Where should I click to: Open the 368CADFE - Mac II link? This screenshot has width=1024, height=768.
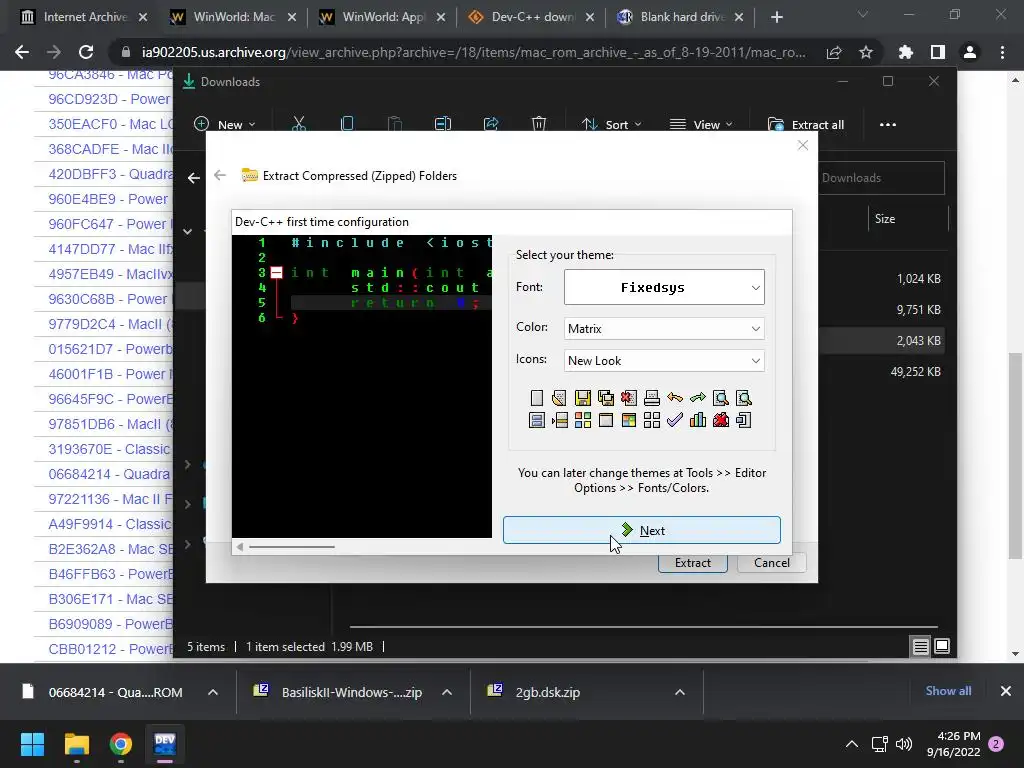tap(110, 150)
